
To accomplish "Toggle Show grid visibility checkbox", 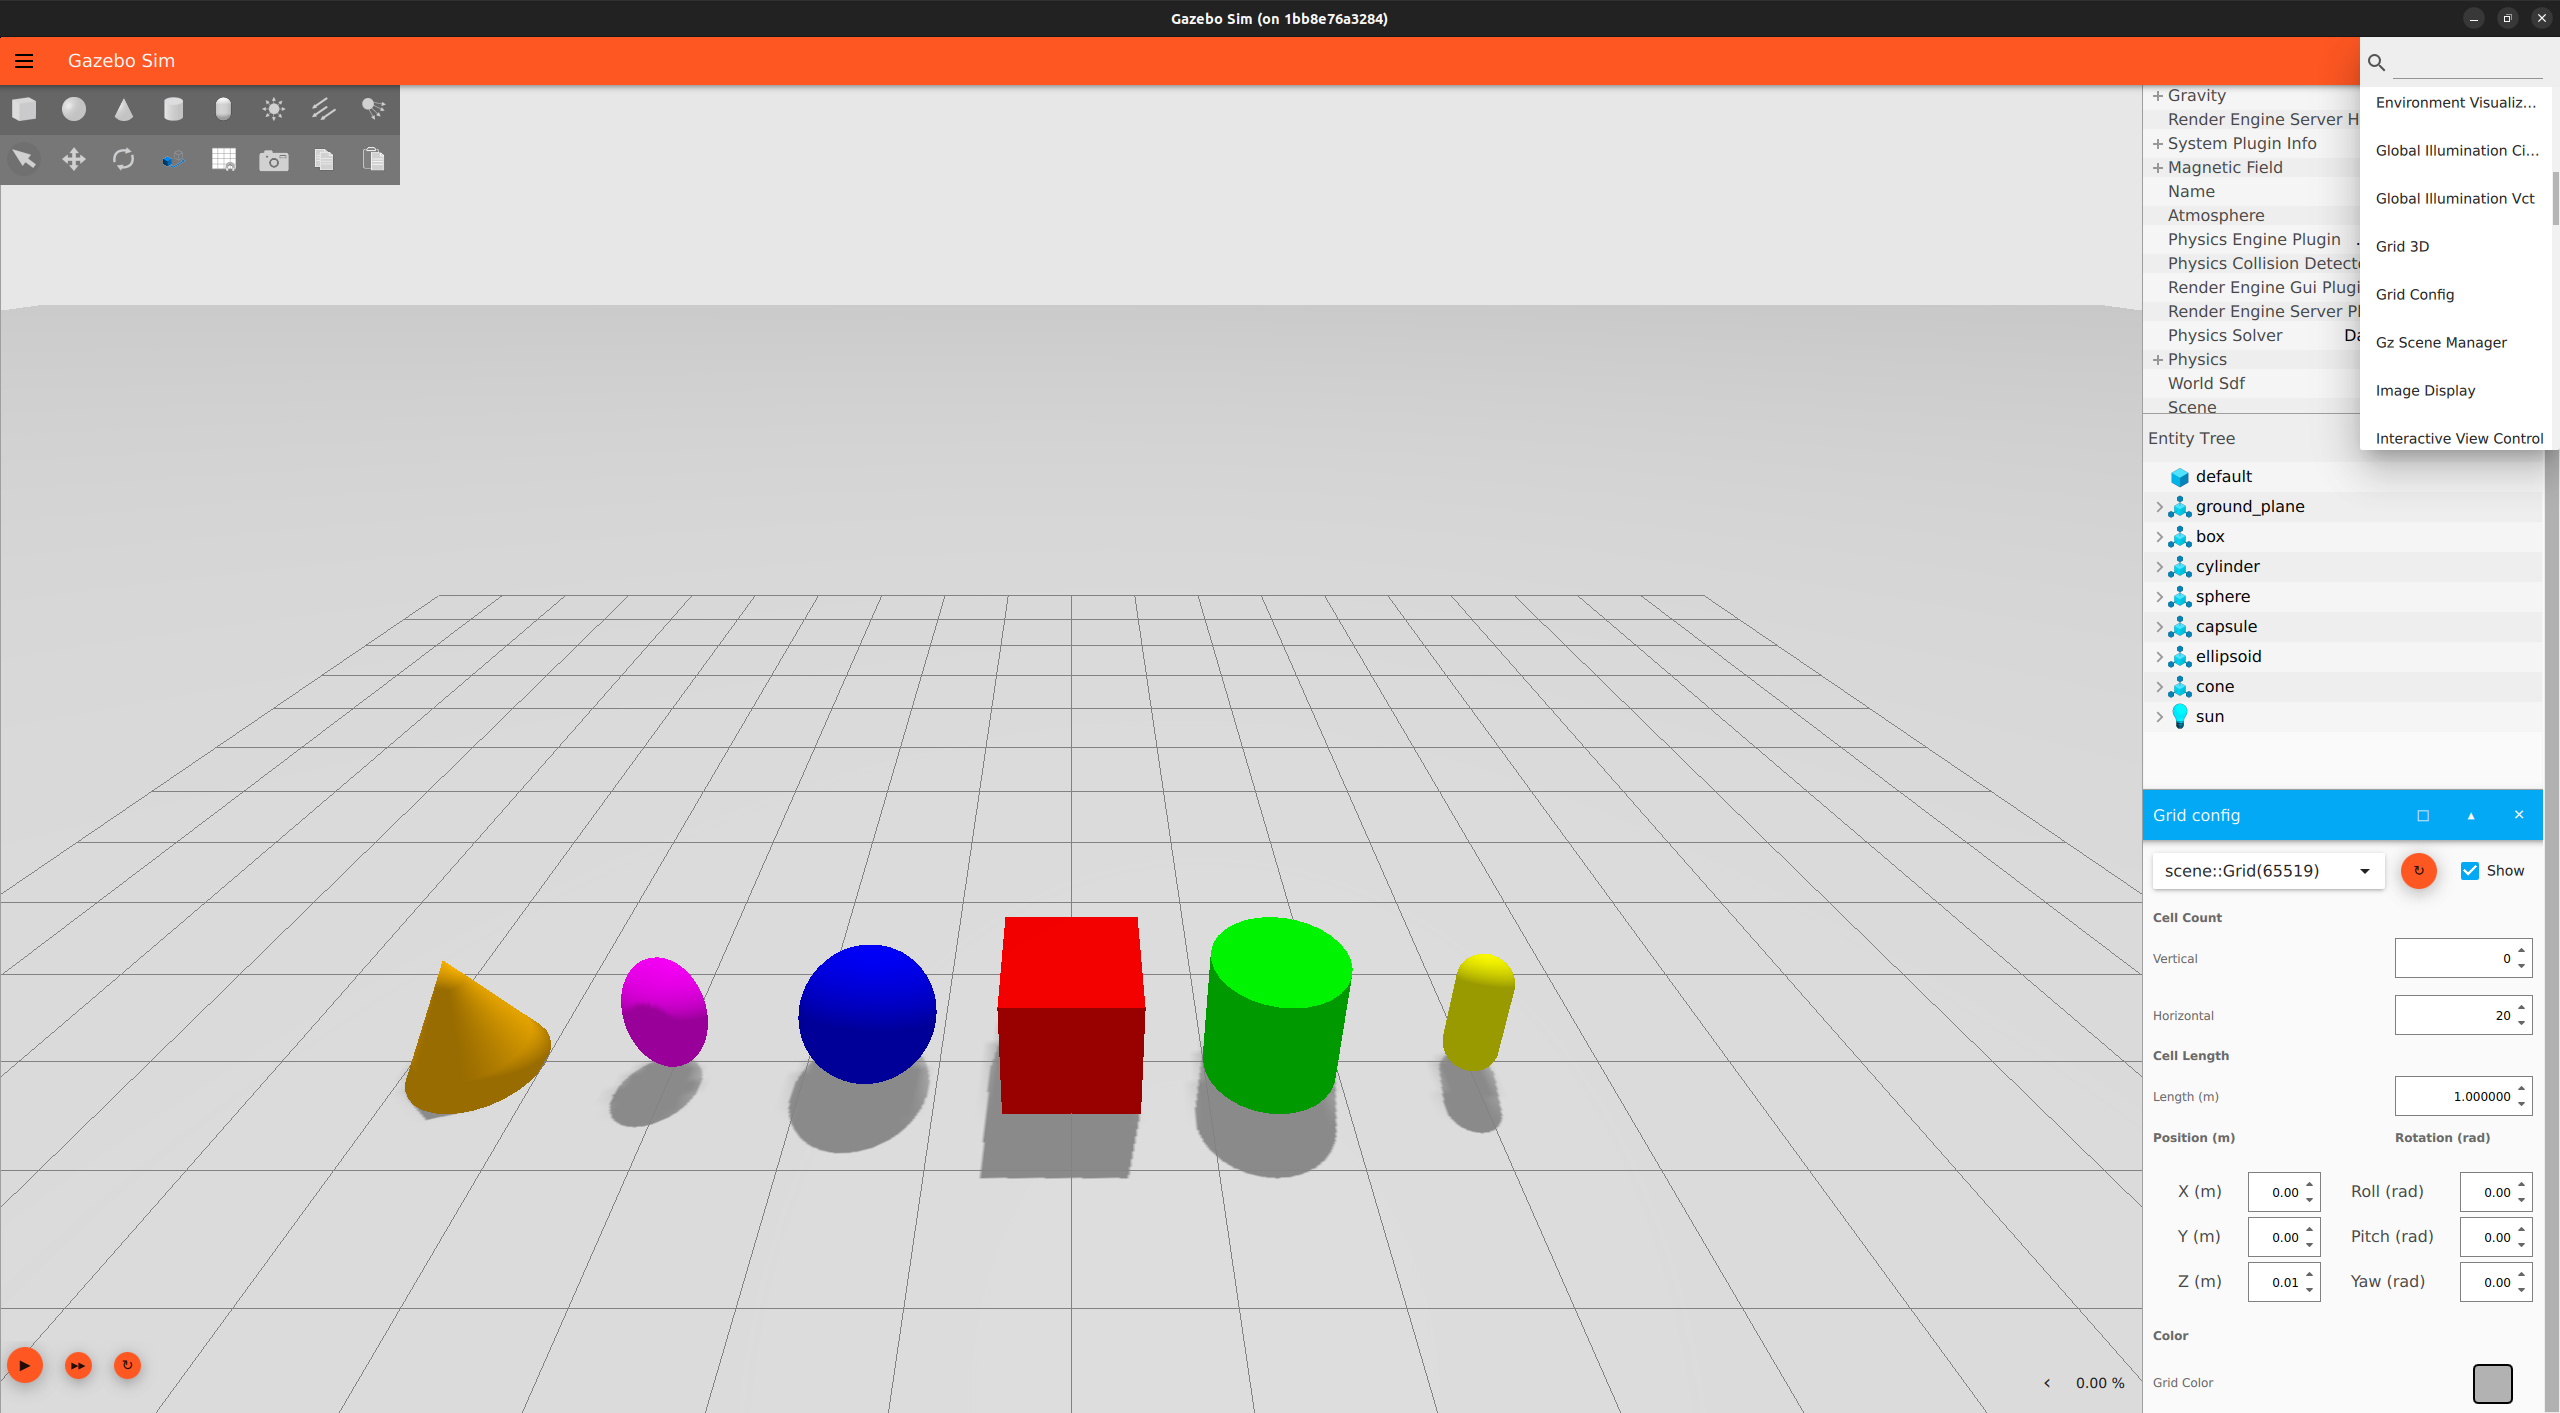I will point(2470,868).
